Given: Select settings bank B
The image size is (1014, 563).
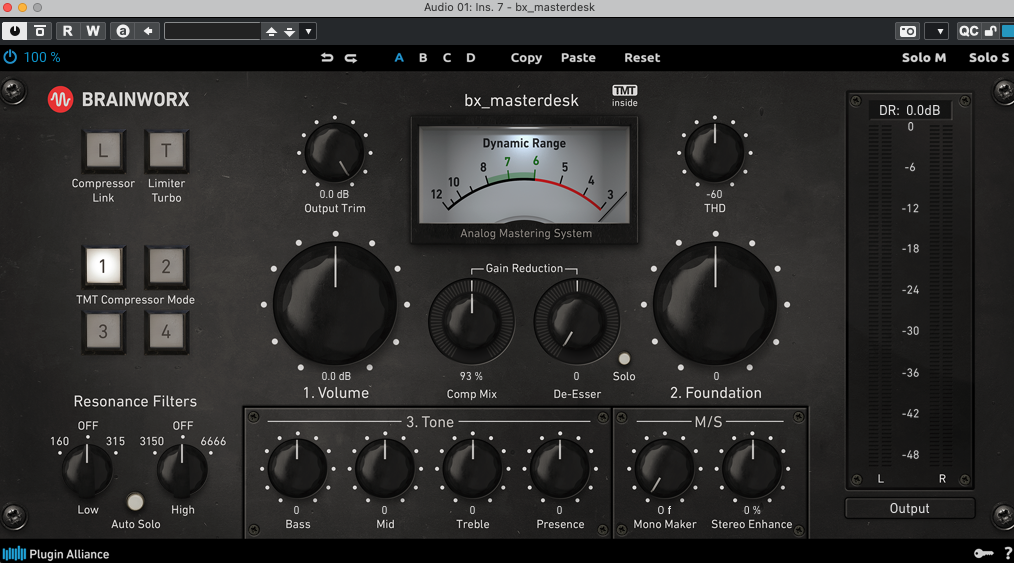Looking at the screenshot, I should click(423, 58).
